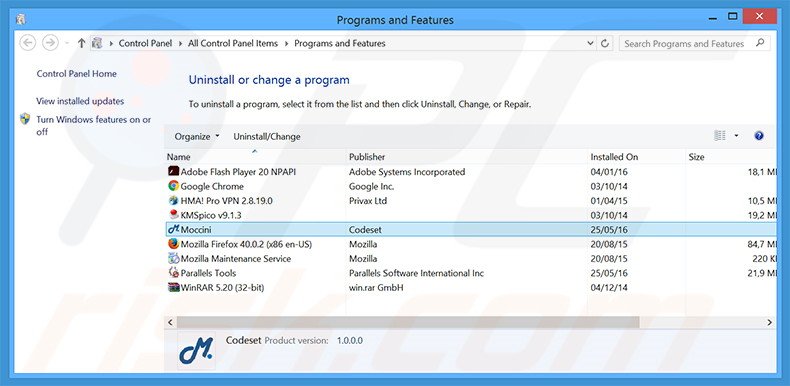The image size is (790, 386).
Task: Click the Control Panel breadcrumb
Action: coord(145,43)
